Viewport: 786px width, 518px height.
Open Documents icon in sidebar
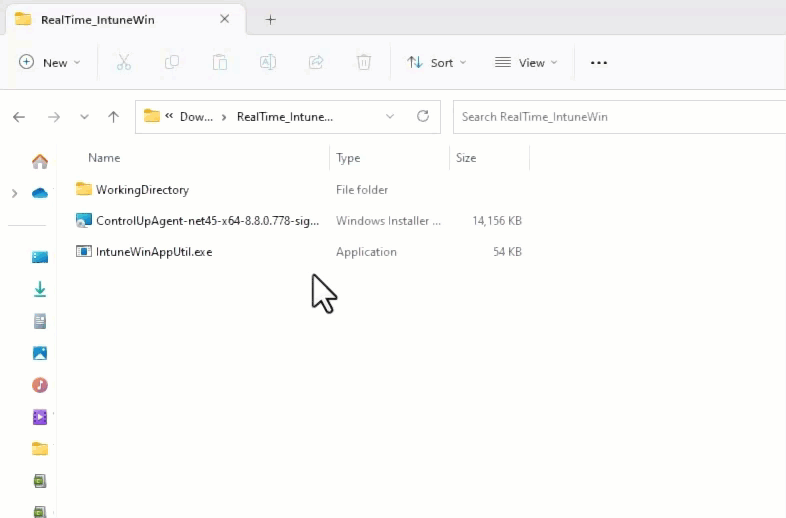click(x=40, y=321)
